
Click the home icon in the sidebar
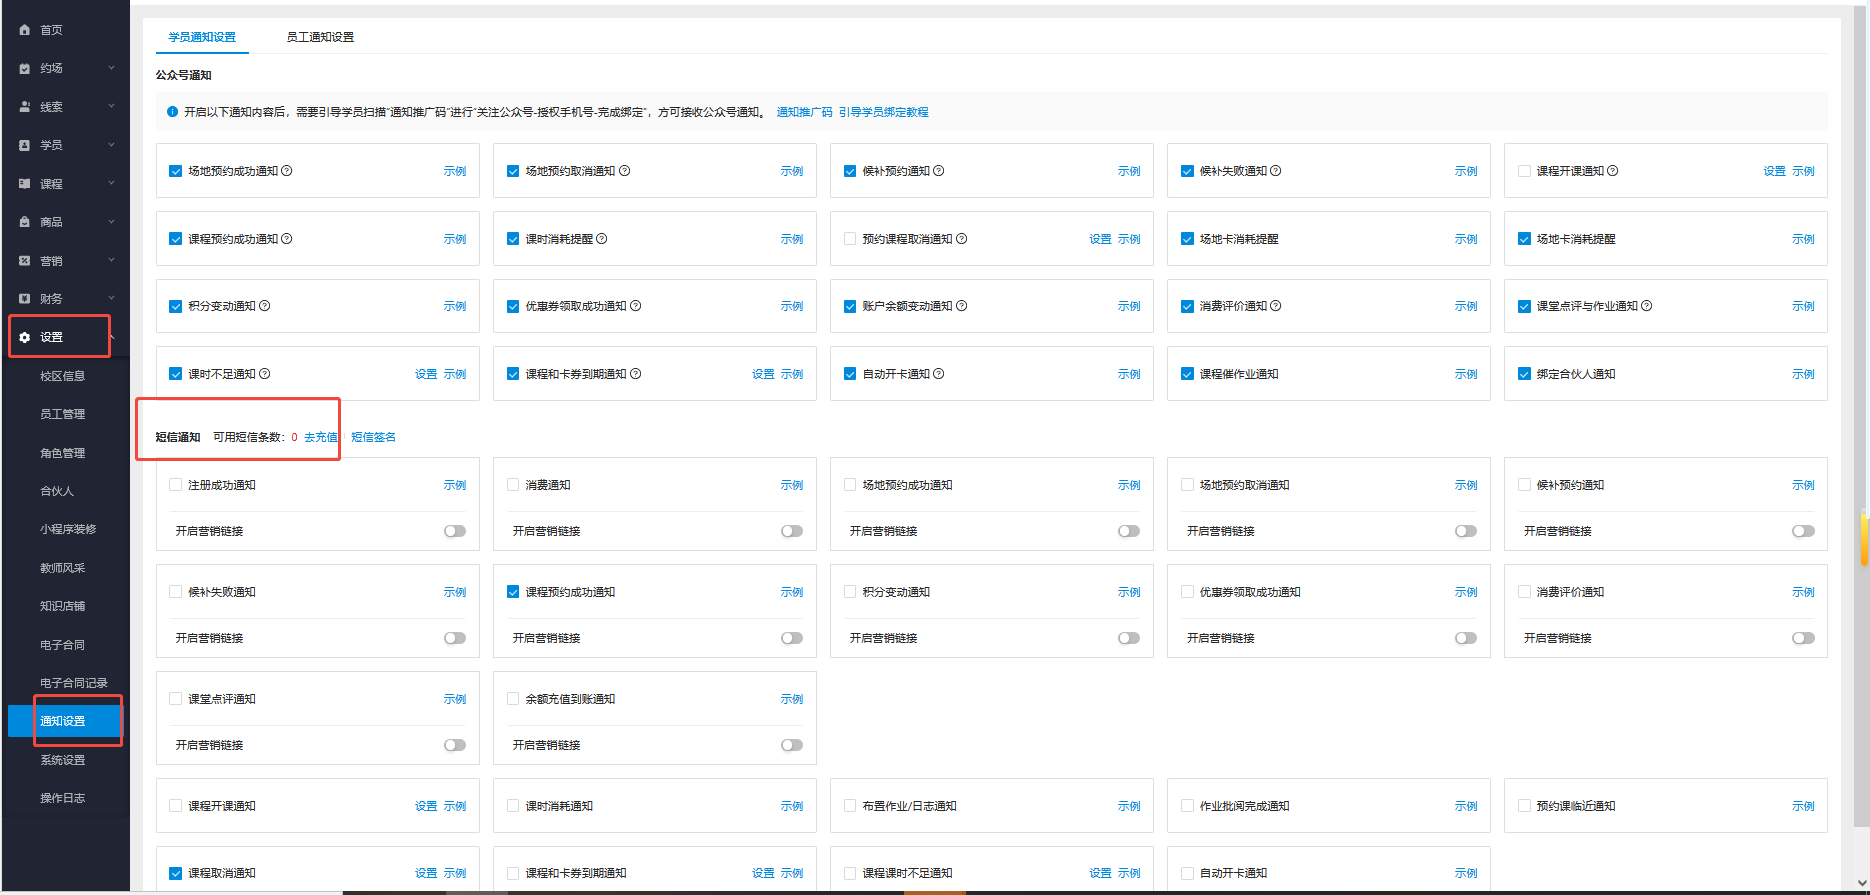point(25,30)
